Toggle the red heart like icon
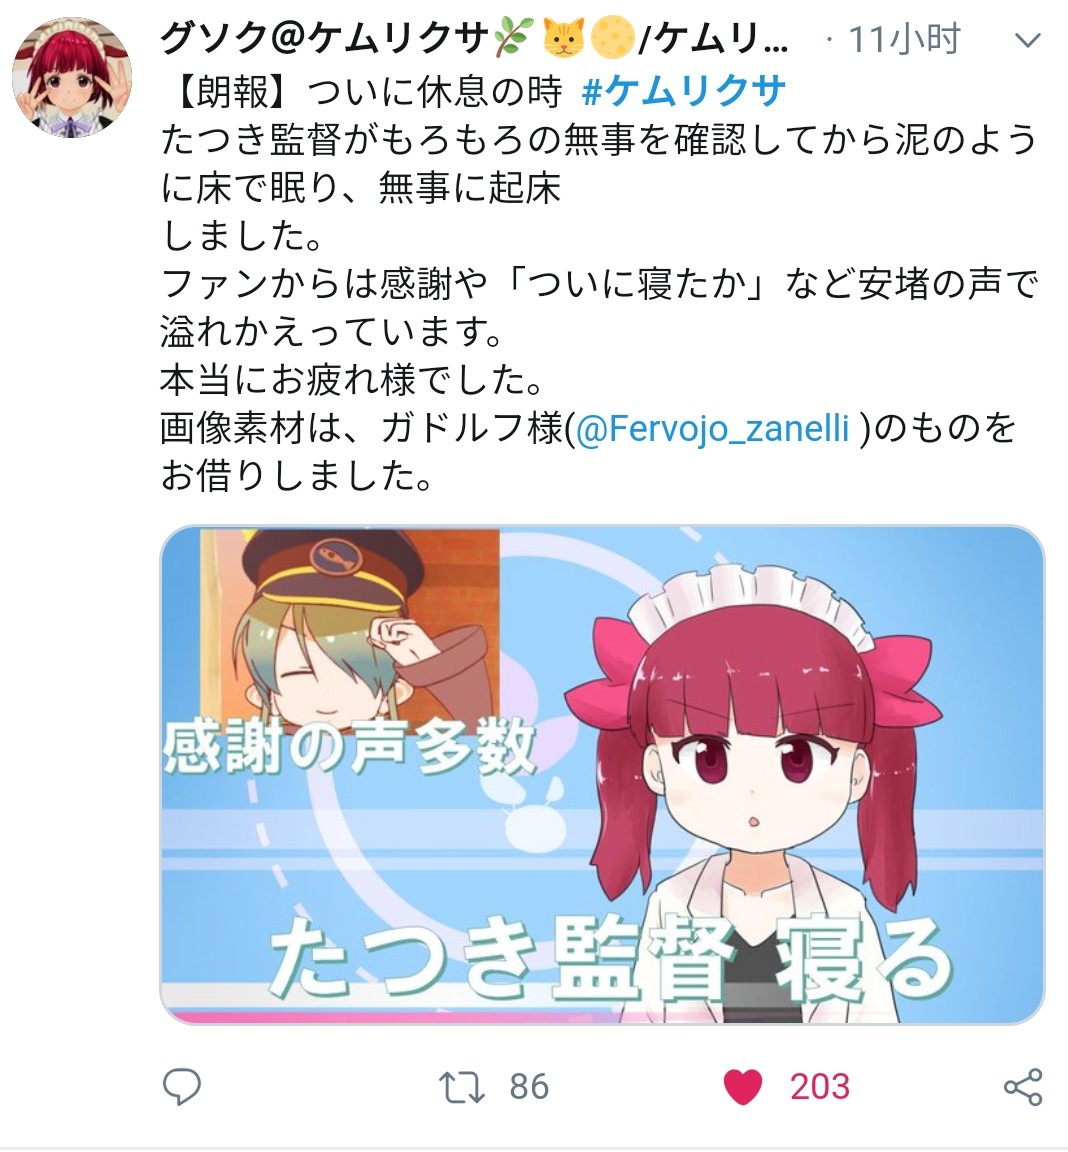Screen dimensions: 1068x1152 (x=743, y=1087)
